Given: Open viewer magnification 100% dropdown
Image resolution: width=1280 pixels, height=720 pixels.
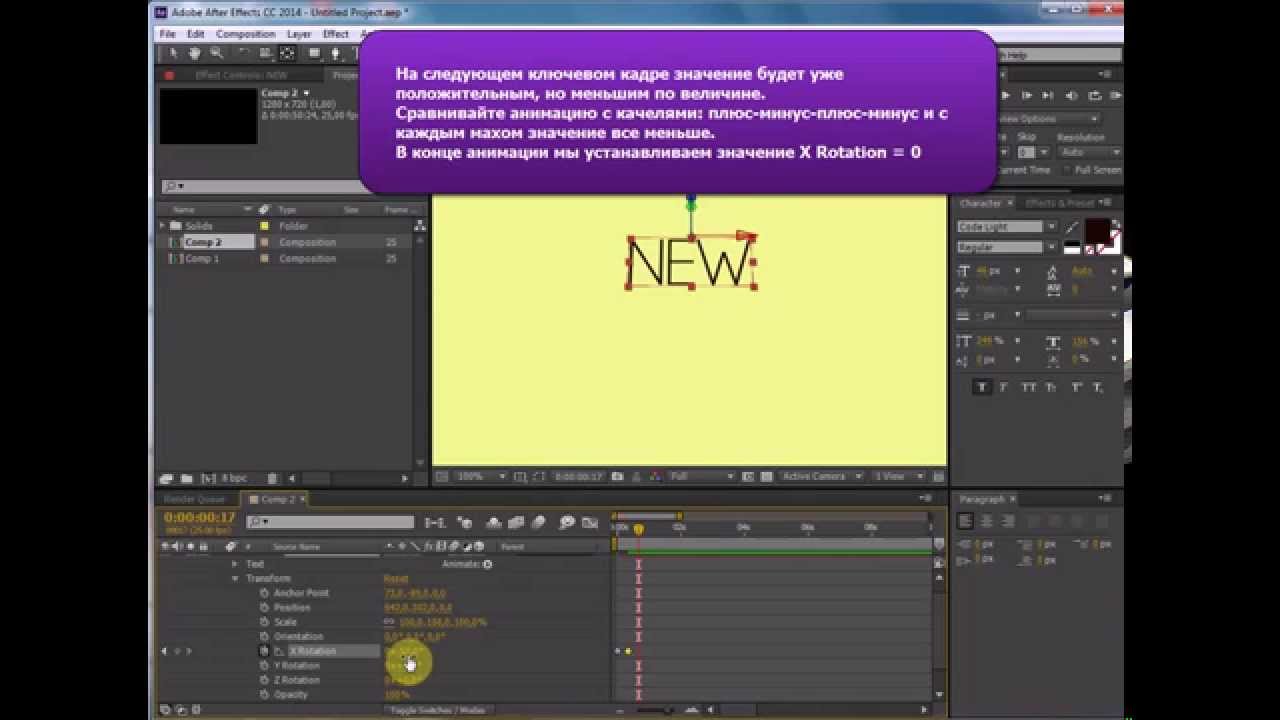Looking at the screenshot, I should click(481, 477).
